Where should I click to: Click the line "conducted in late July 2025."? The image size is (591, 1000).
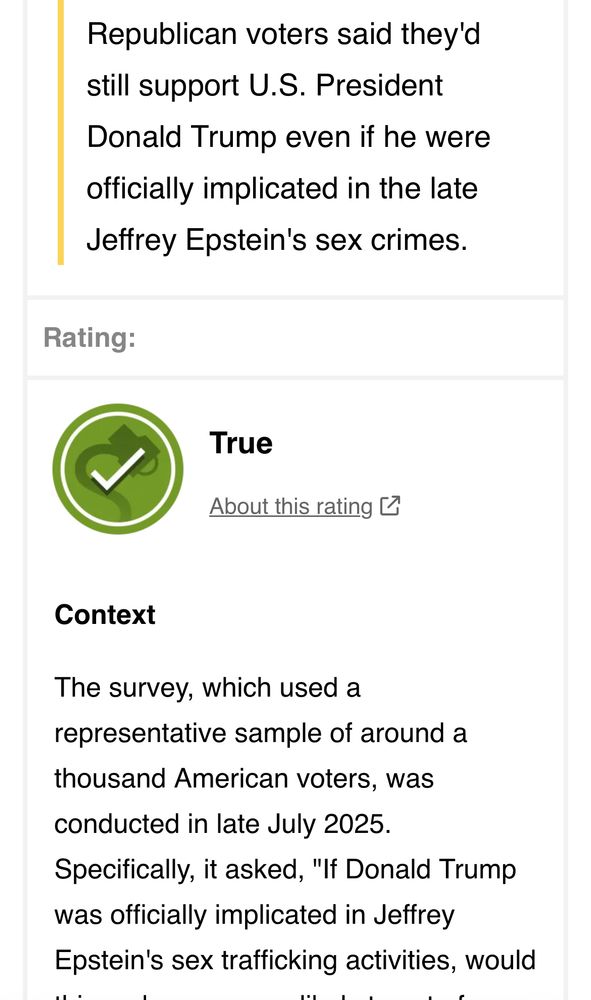[223, 824]
